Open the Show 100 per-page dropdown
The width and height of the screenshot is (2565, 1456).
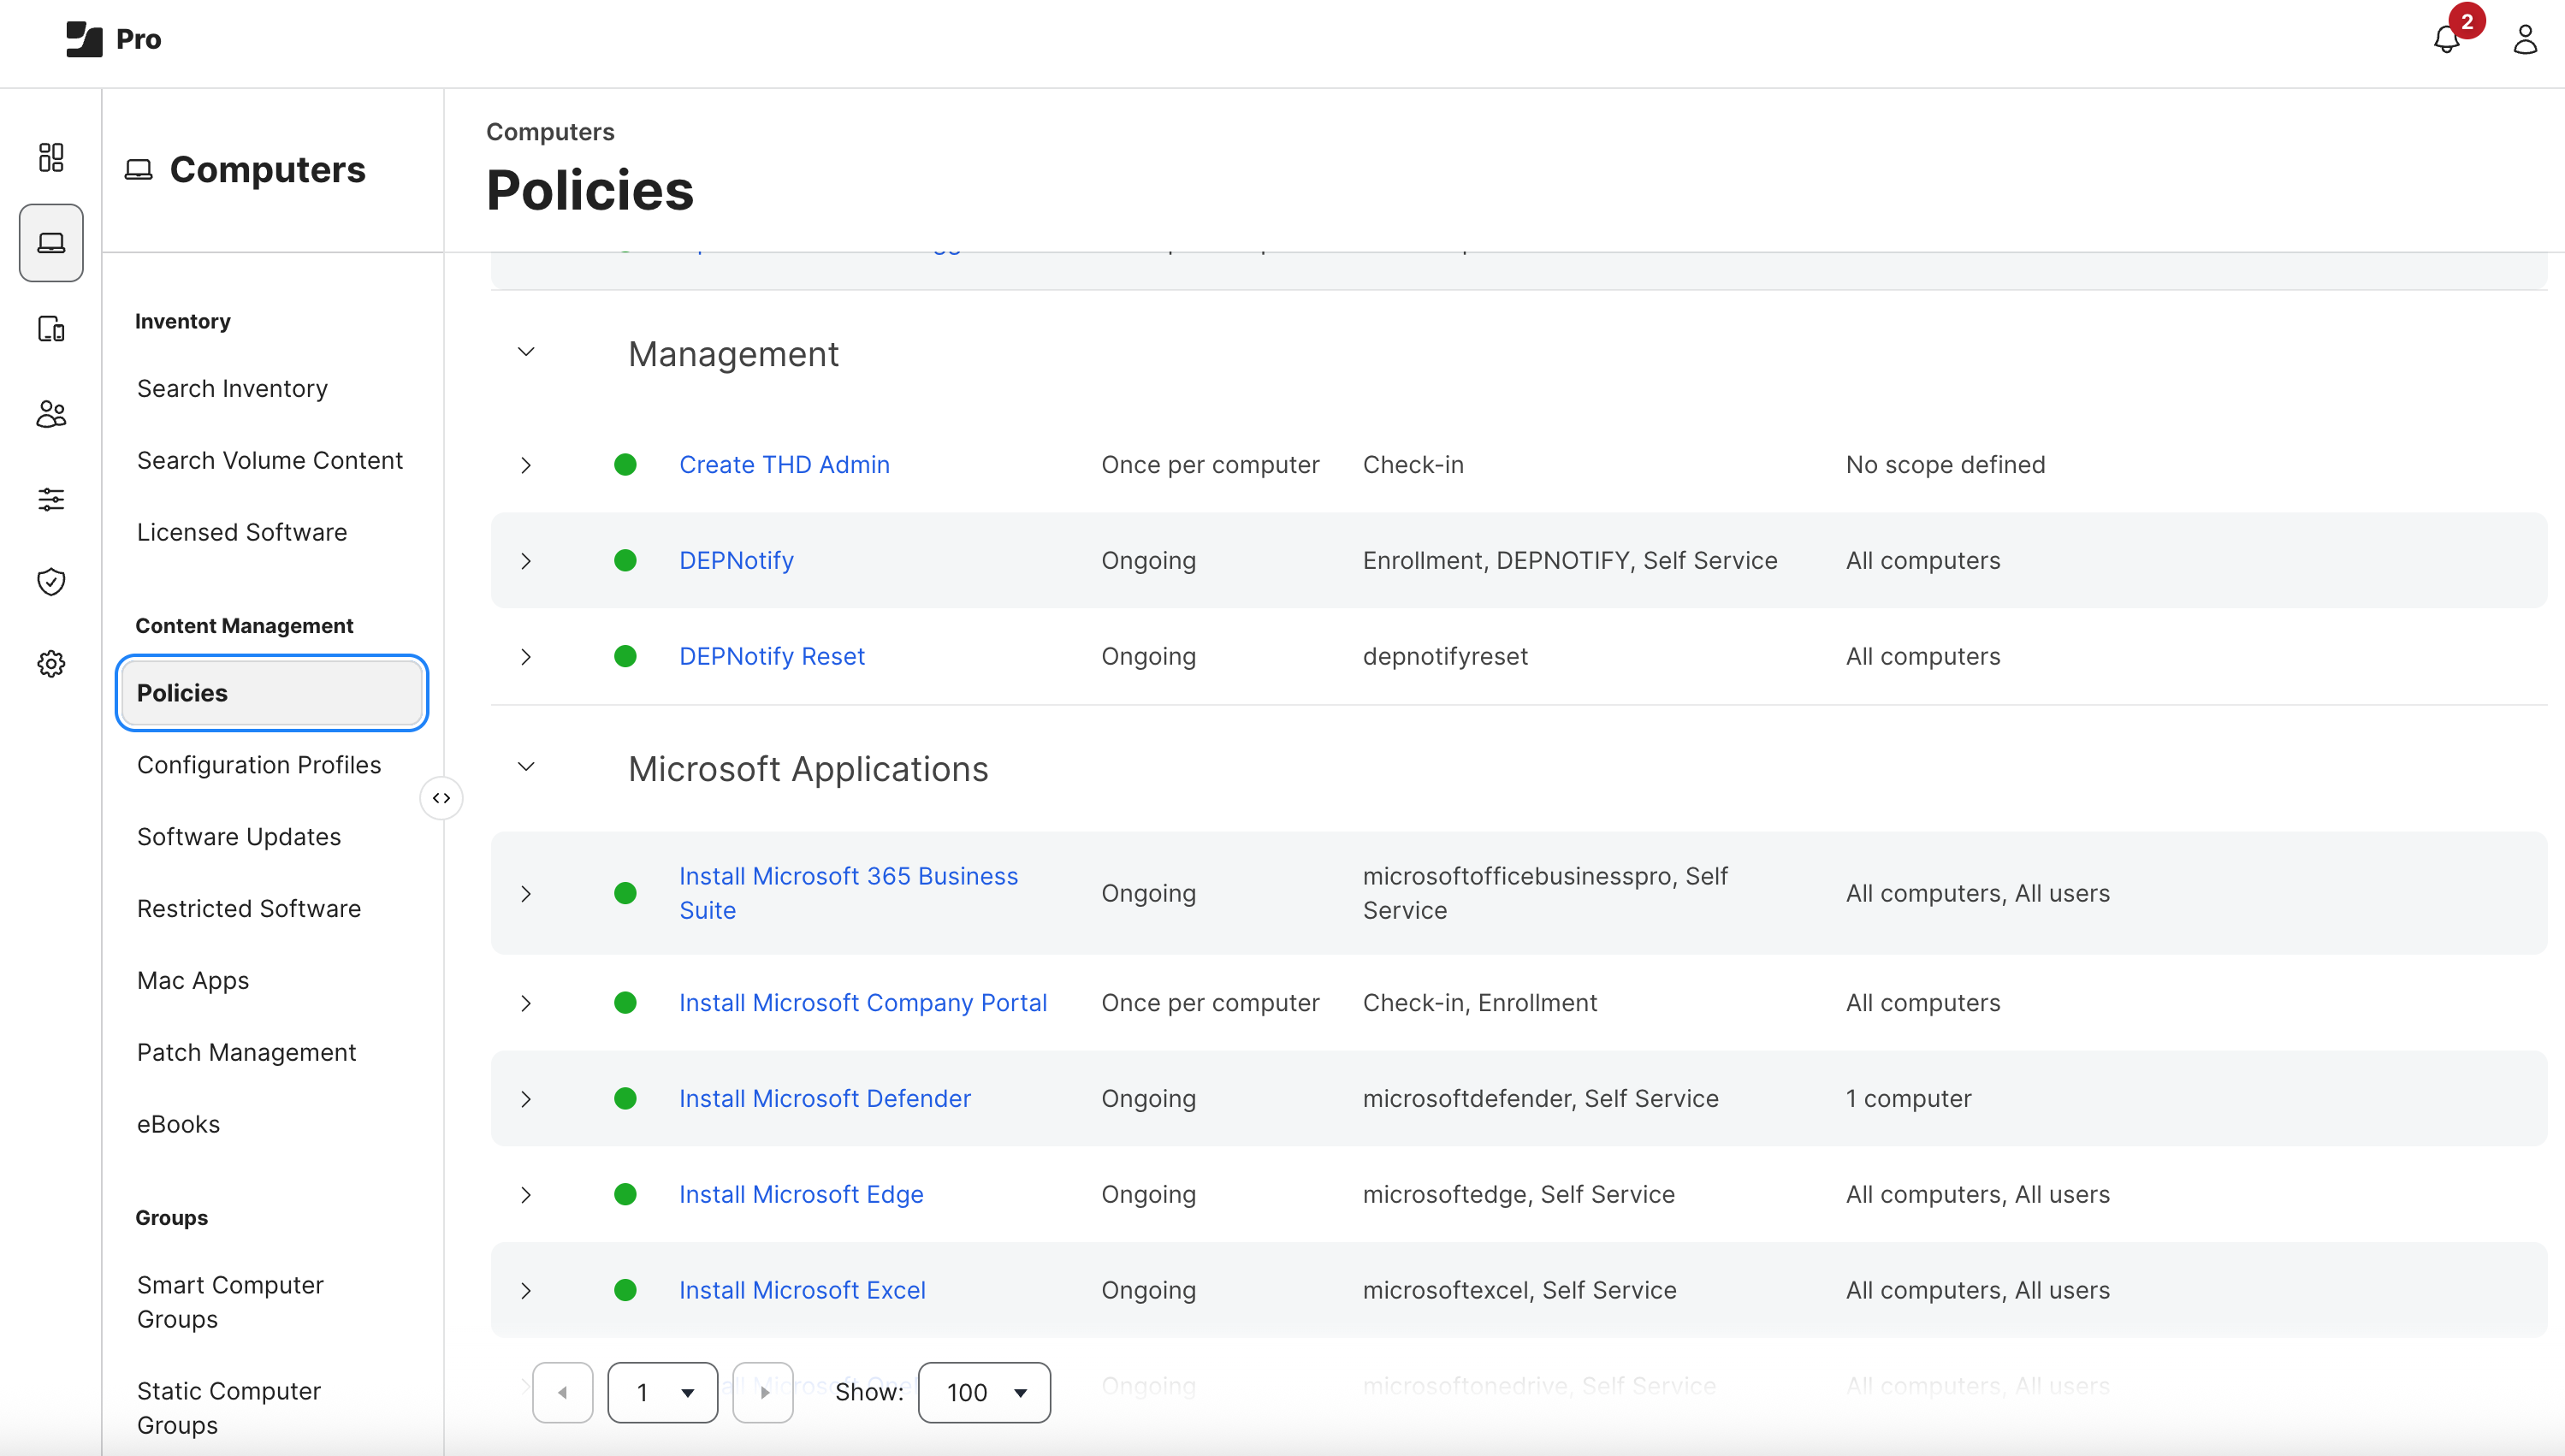984,1392
